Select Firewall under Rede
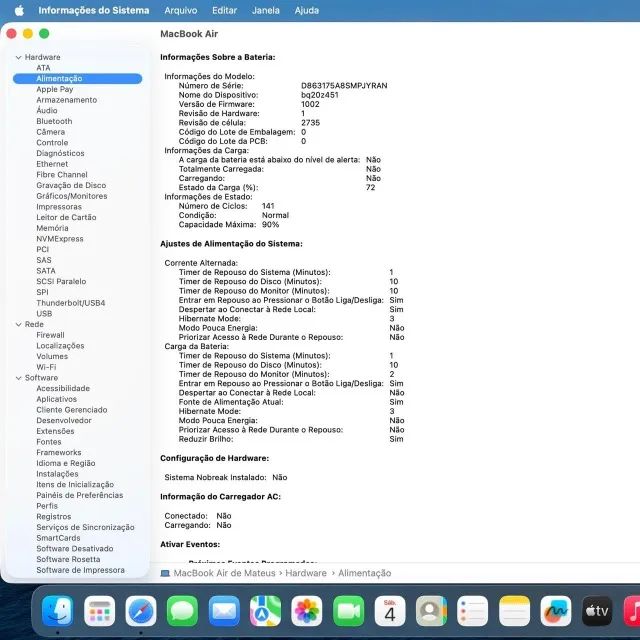 tap(50, 335)
